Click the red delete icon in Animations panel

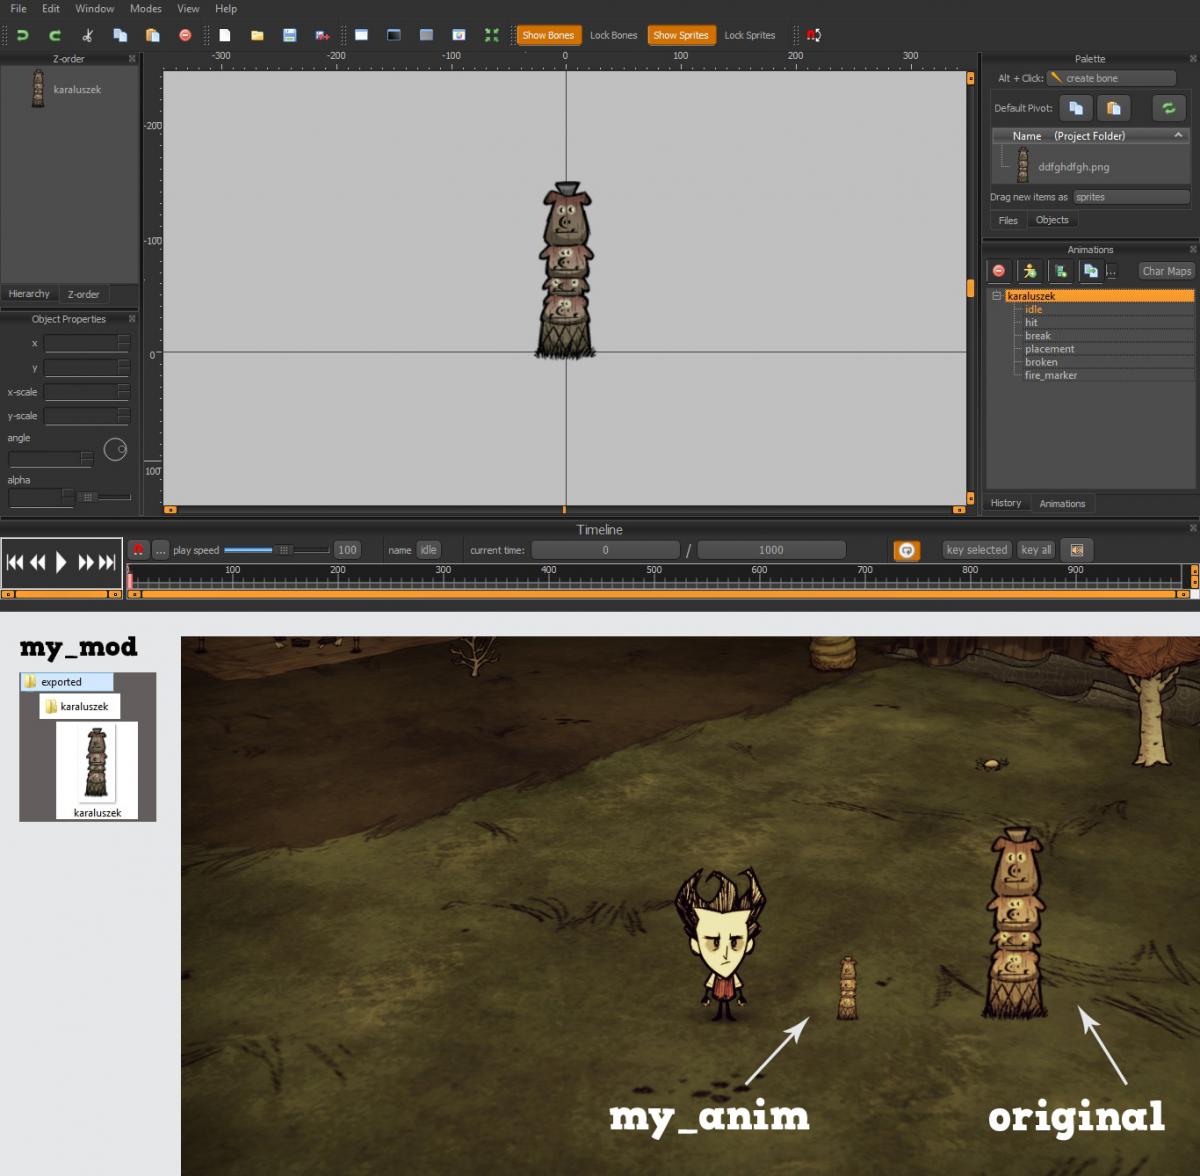999,271
